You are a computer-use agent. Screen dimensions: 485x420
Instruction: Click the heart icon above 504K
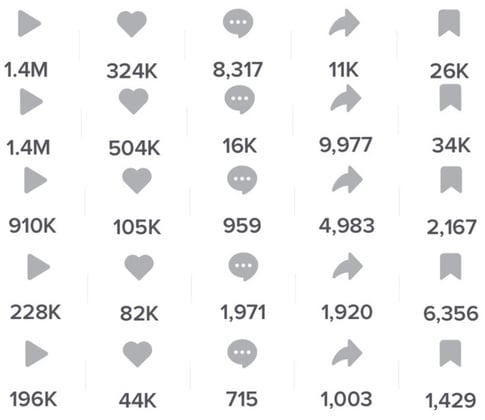click(133, 101)
